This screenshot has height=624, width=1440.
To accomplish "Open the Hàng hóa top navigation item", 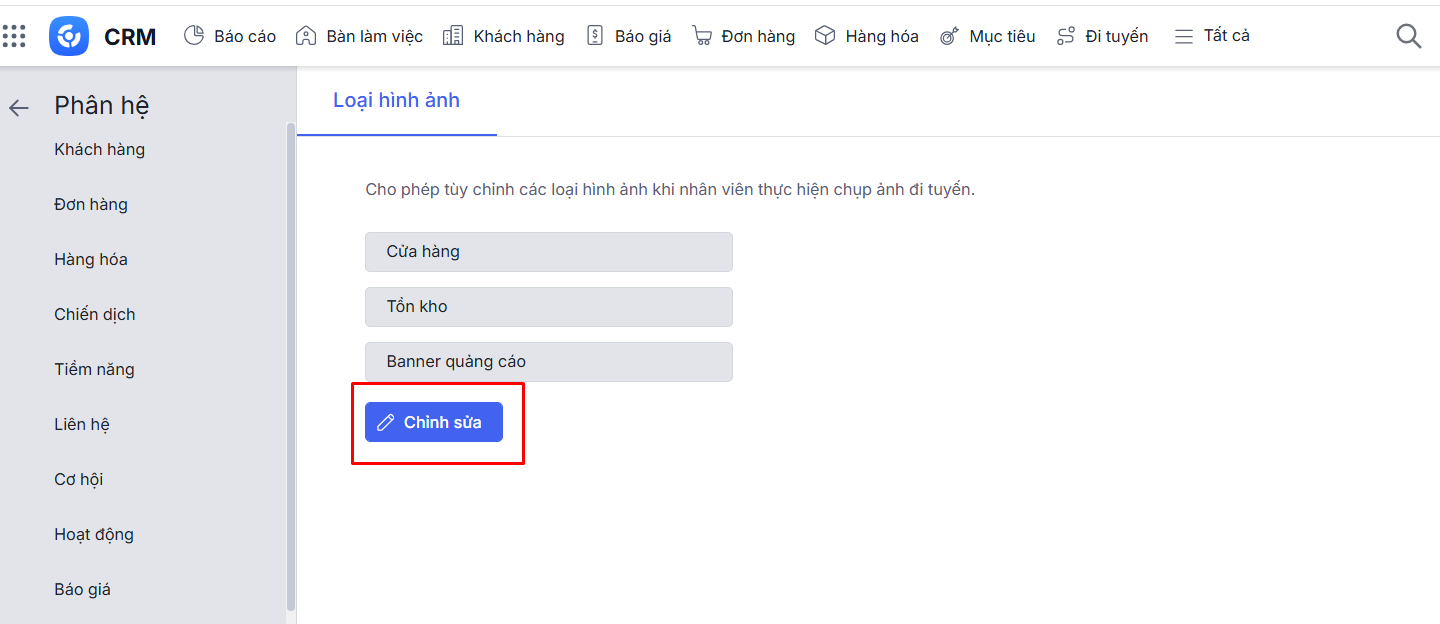I will point(867,37).
